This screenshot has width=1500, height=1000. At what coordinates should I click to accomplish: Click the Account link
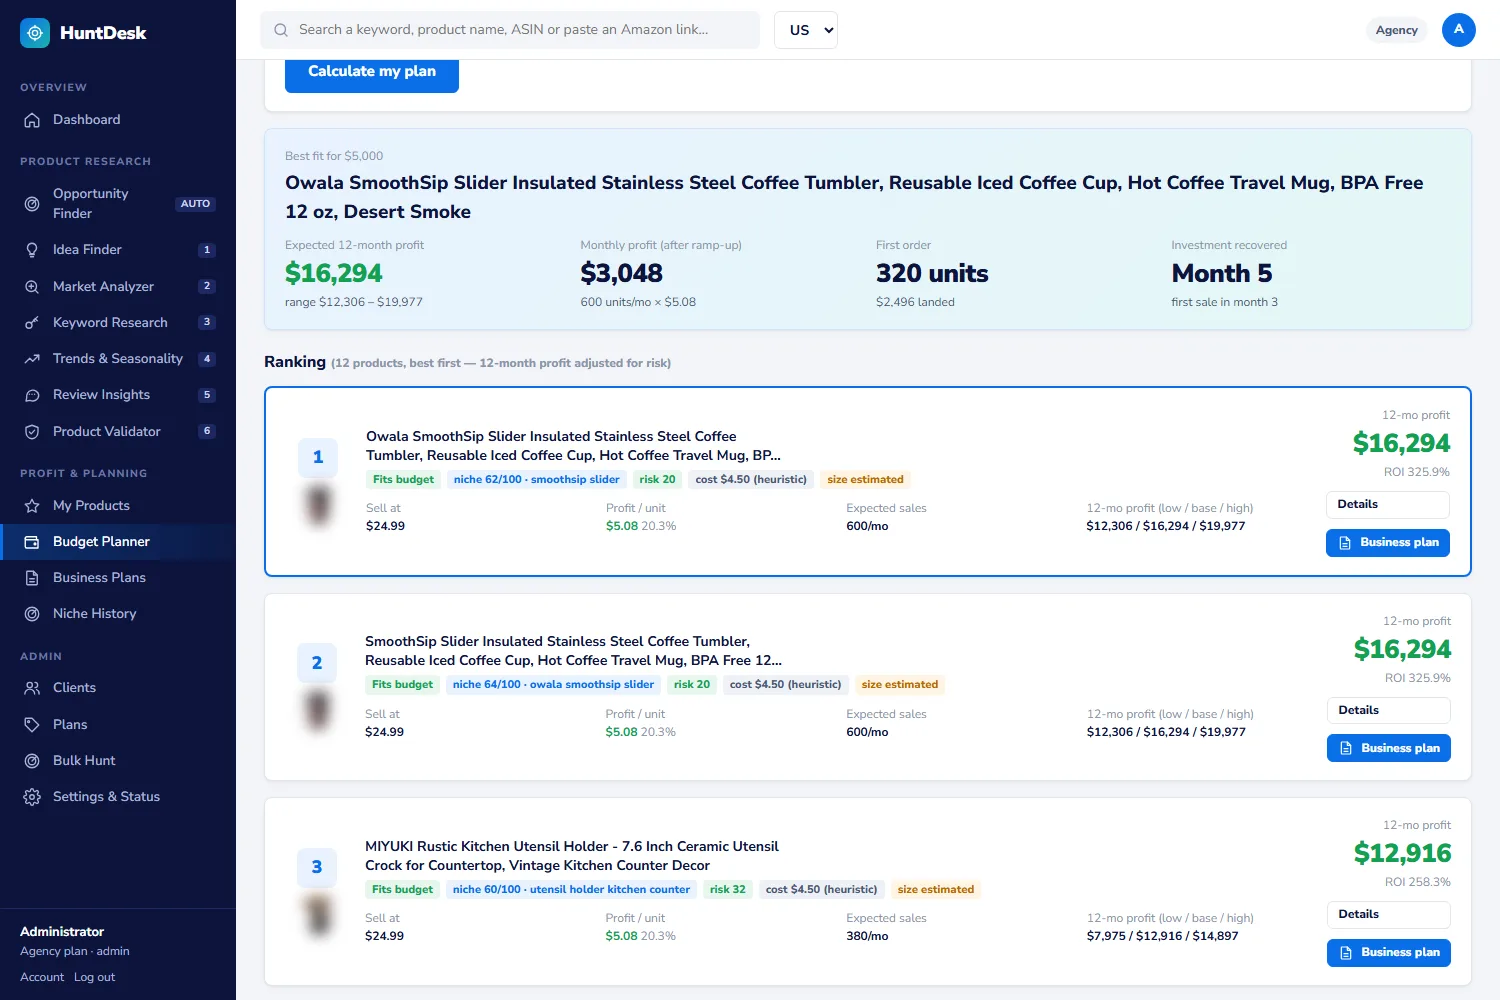click(x=42, y=977)
